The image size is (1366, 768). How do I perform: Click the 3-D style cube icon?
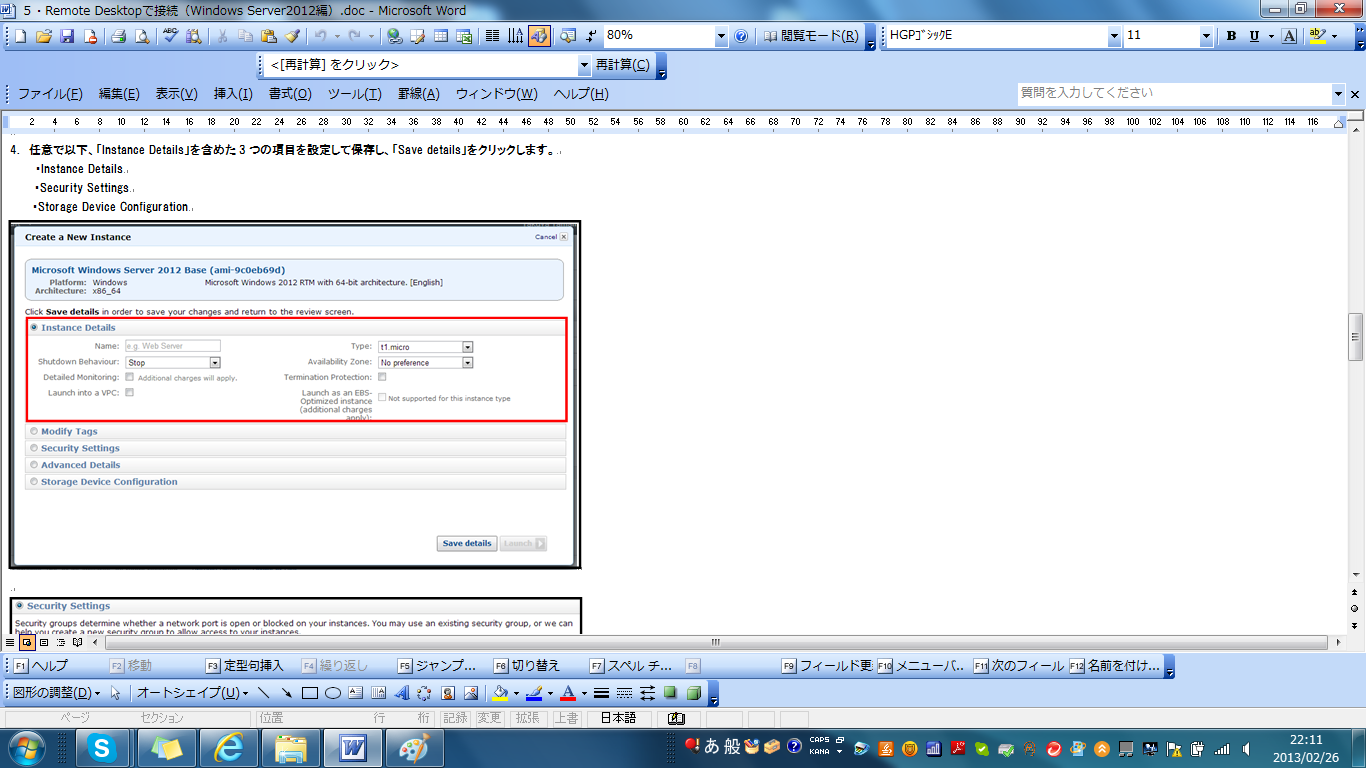click(693, 692)
